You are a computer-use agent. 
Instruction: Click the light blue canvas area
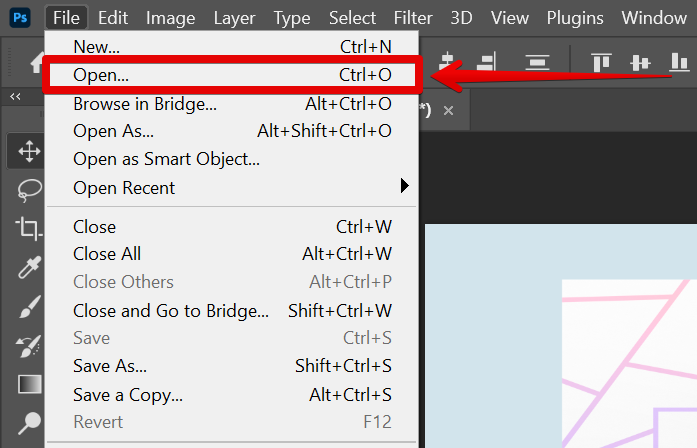pyautogui.click(x=490, y=300)
